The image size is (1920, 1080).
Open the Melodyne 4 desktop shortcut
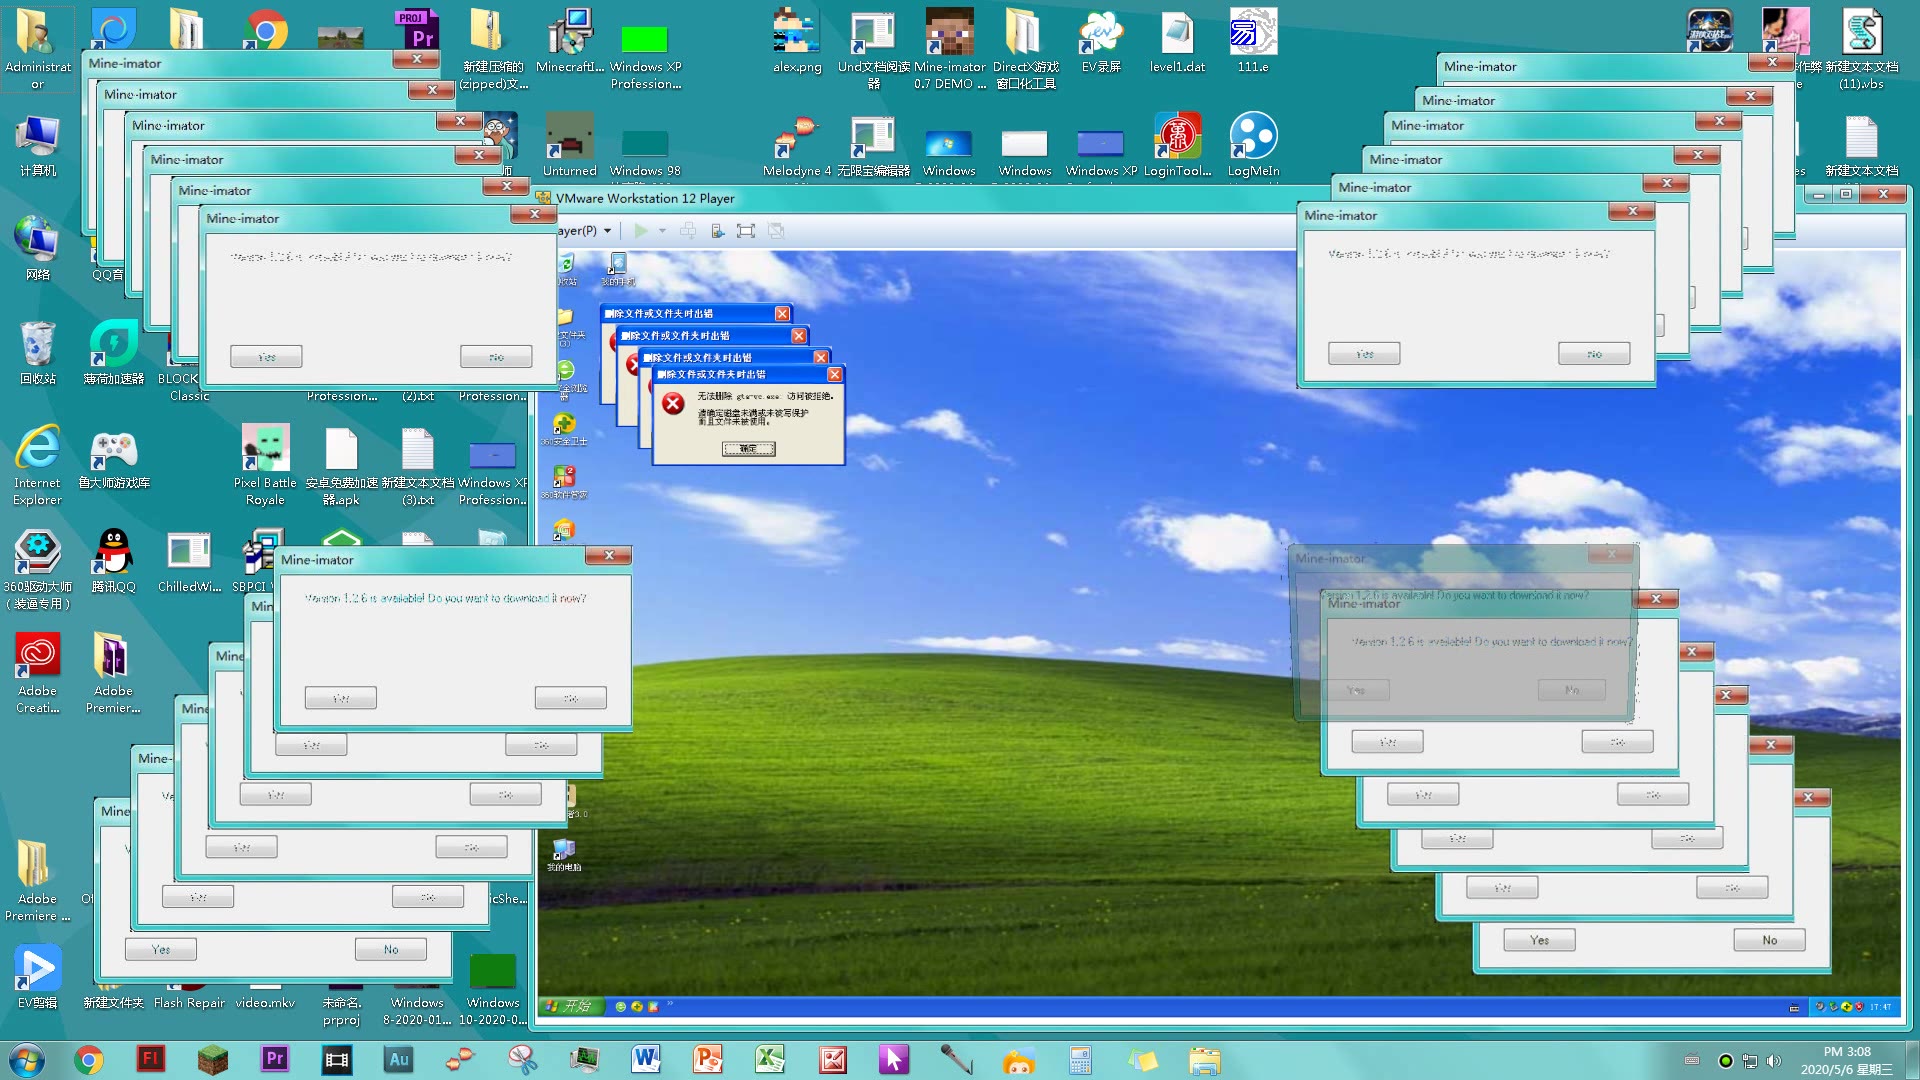click(x=797, y=146)
